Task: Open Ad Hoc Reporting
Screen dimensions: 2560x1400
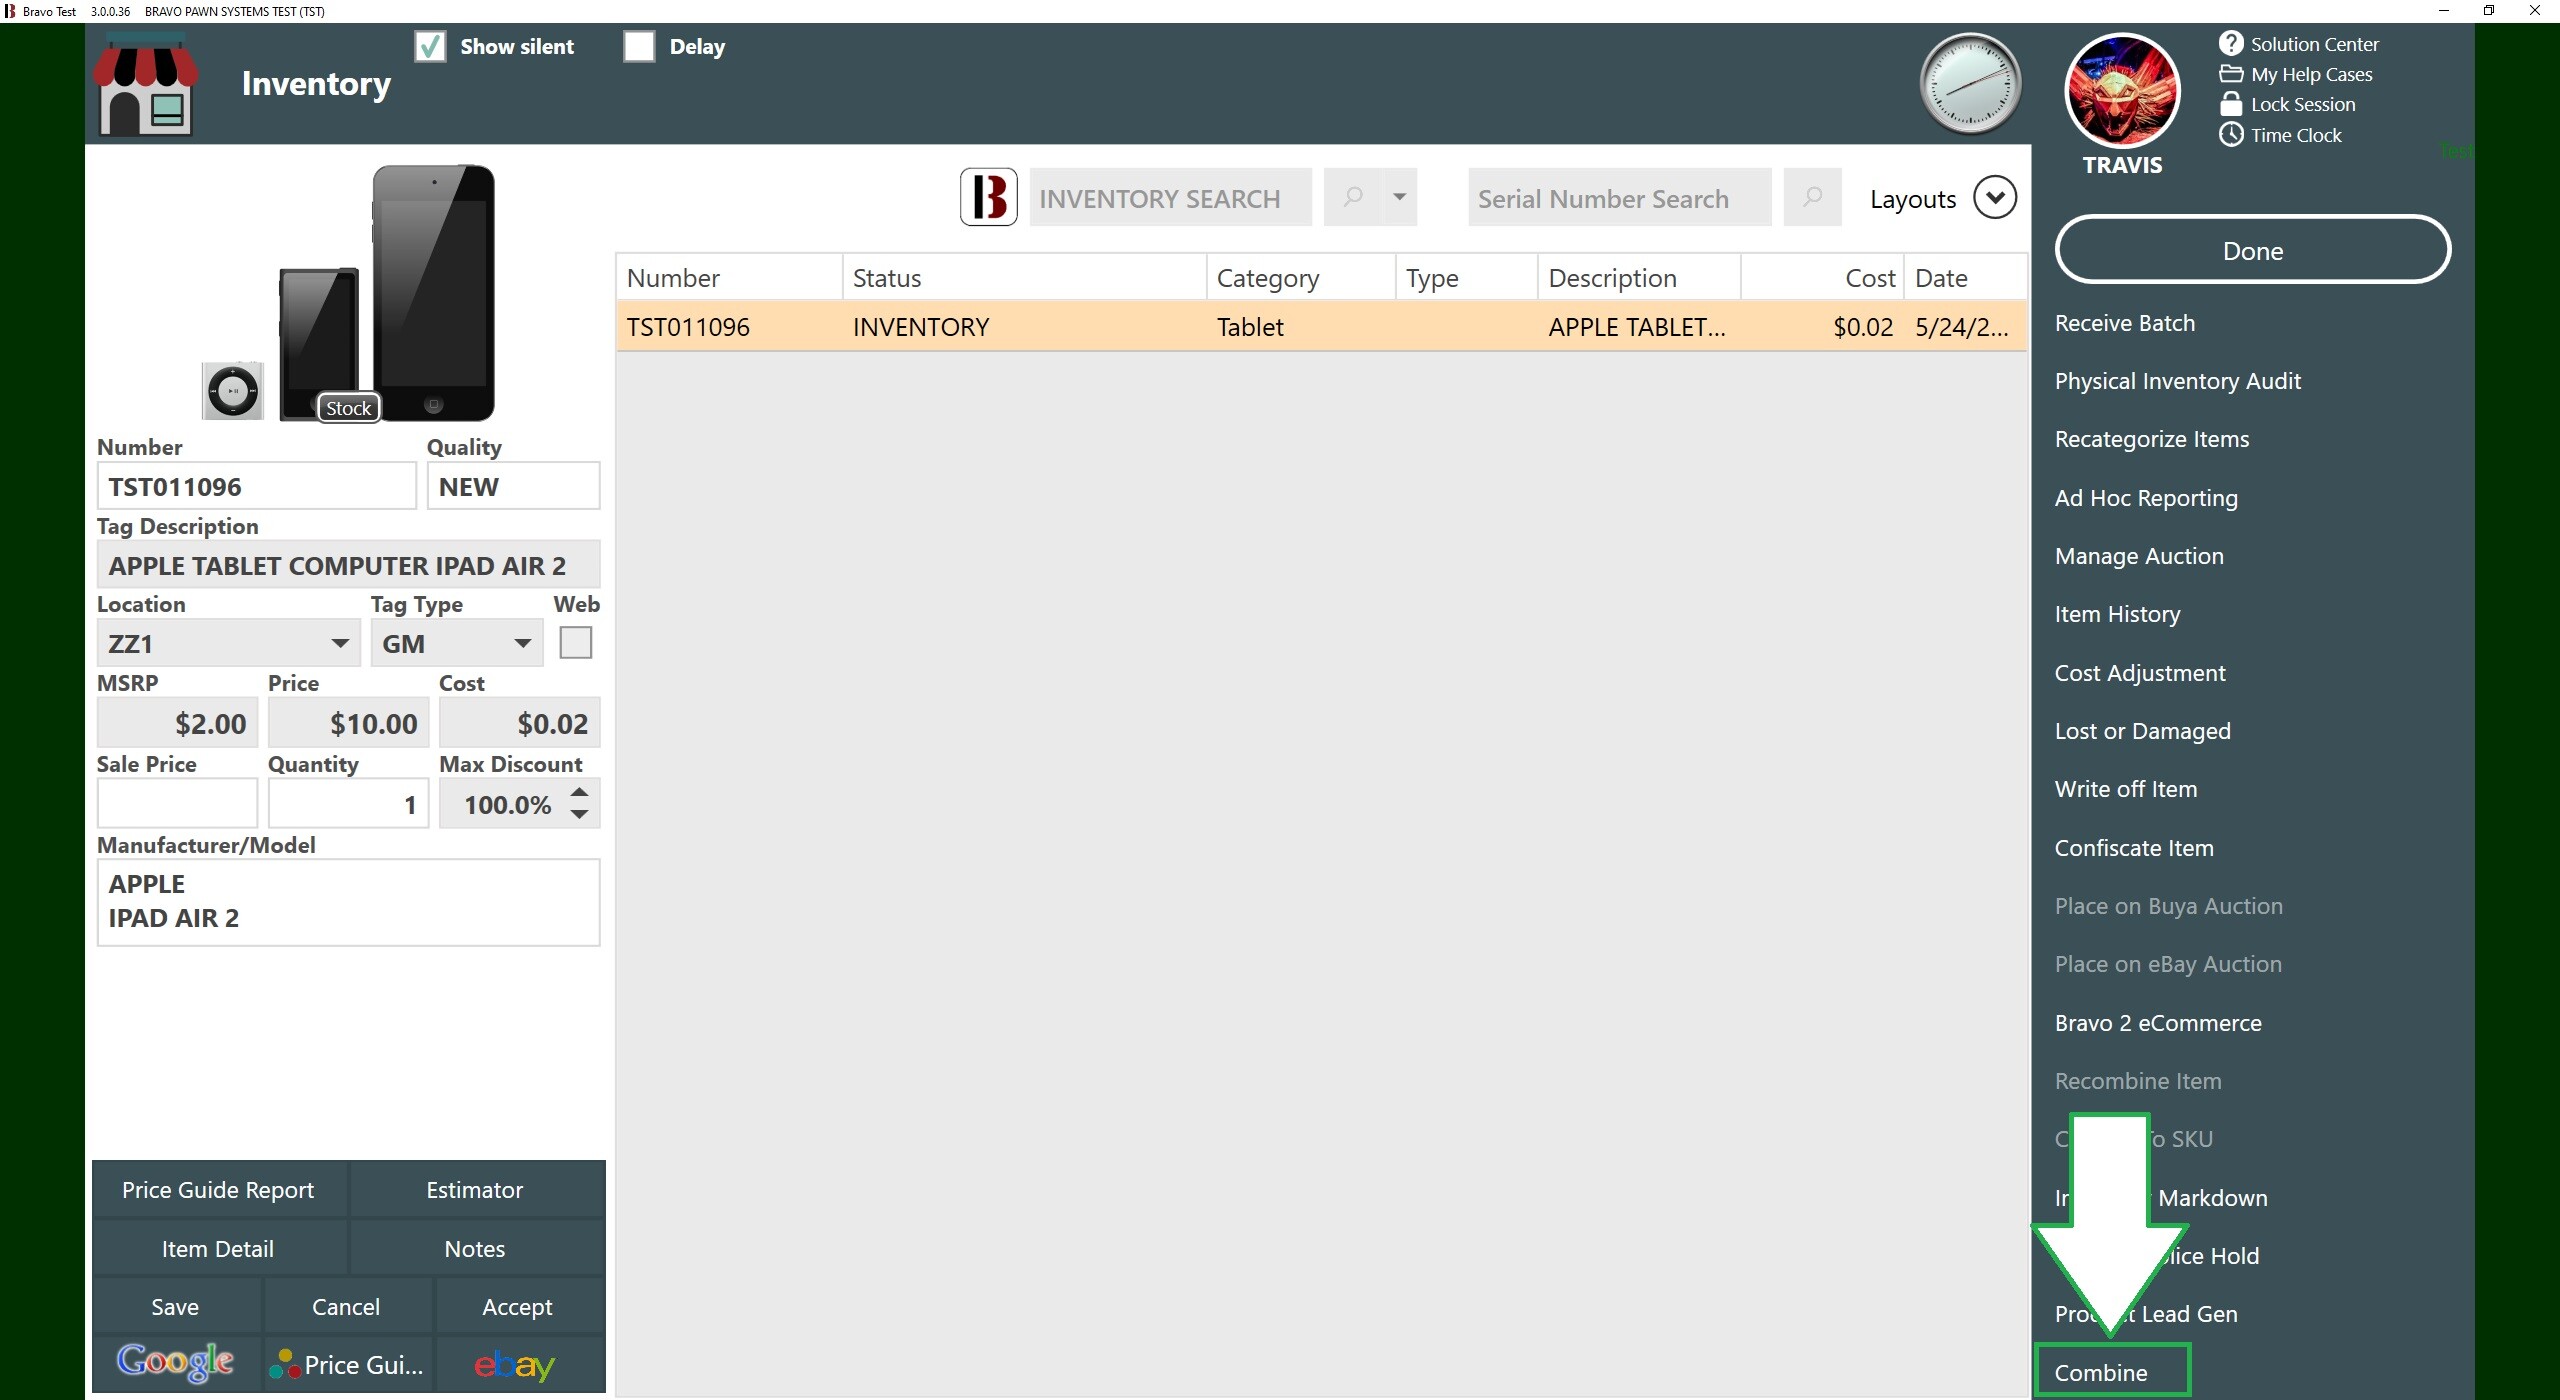Action: click(2146, 498)
